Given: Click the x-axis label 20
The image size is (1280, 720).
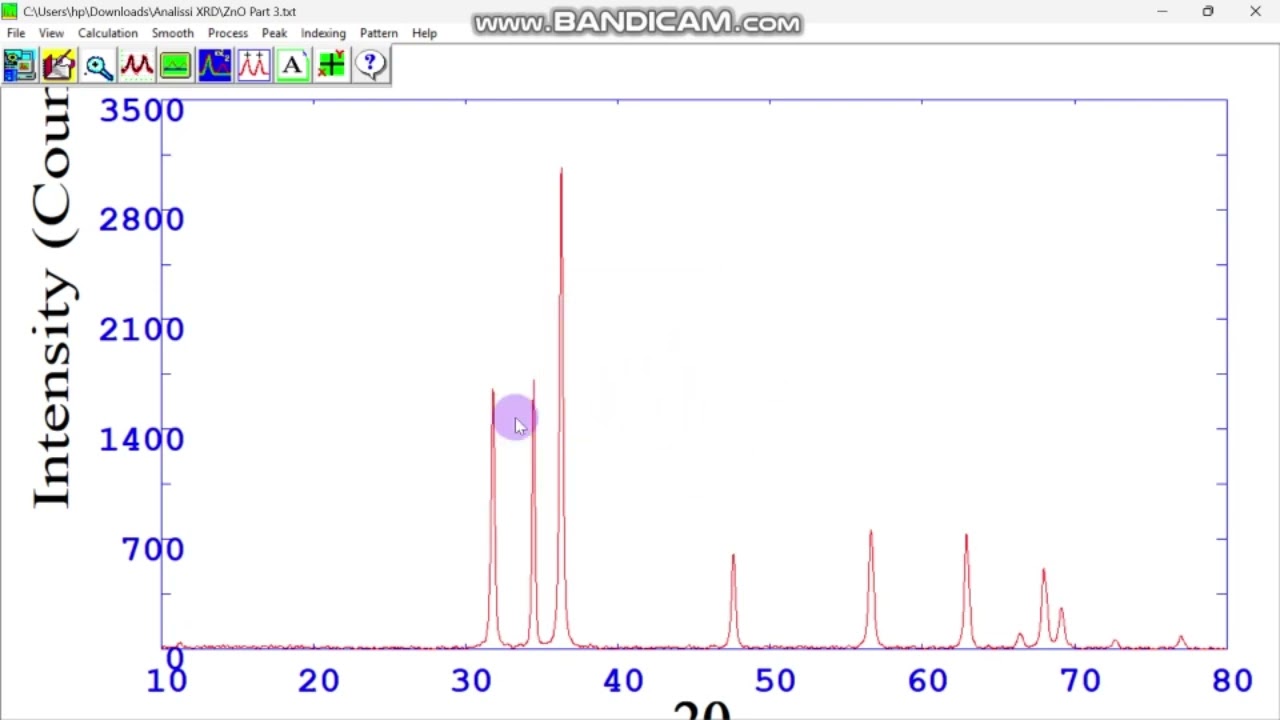Looking at the screenshot, I should click(318, 681).
